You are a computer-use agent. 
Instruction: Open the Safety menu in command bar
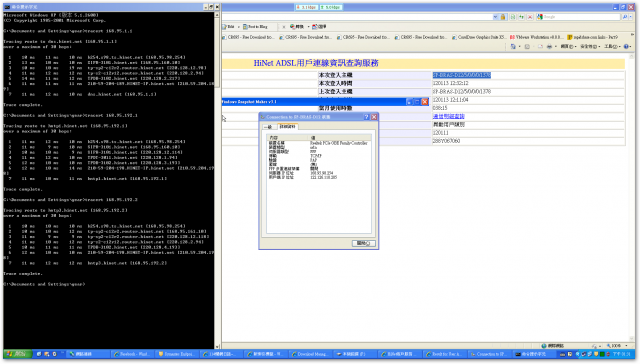pyautogui.click(x=589, y=47)
